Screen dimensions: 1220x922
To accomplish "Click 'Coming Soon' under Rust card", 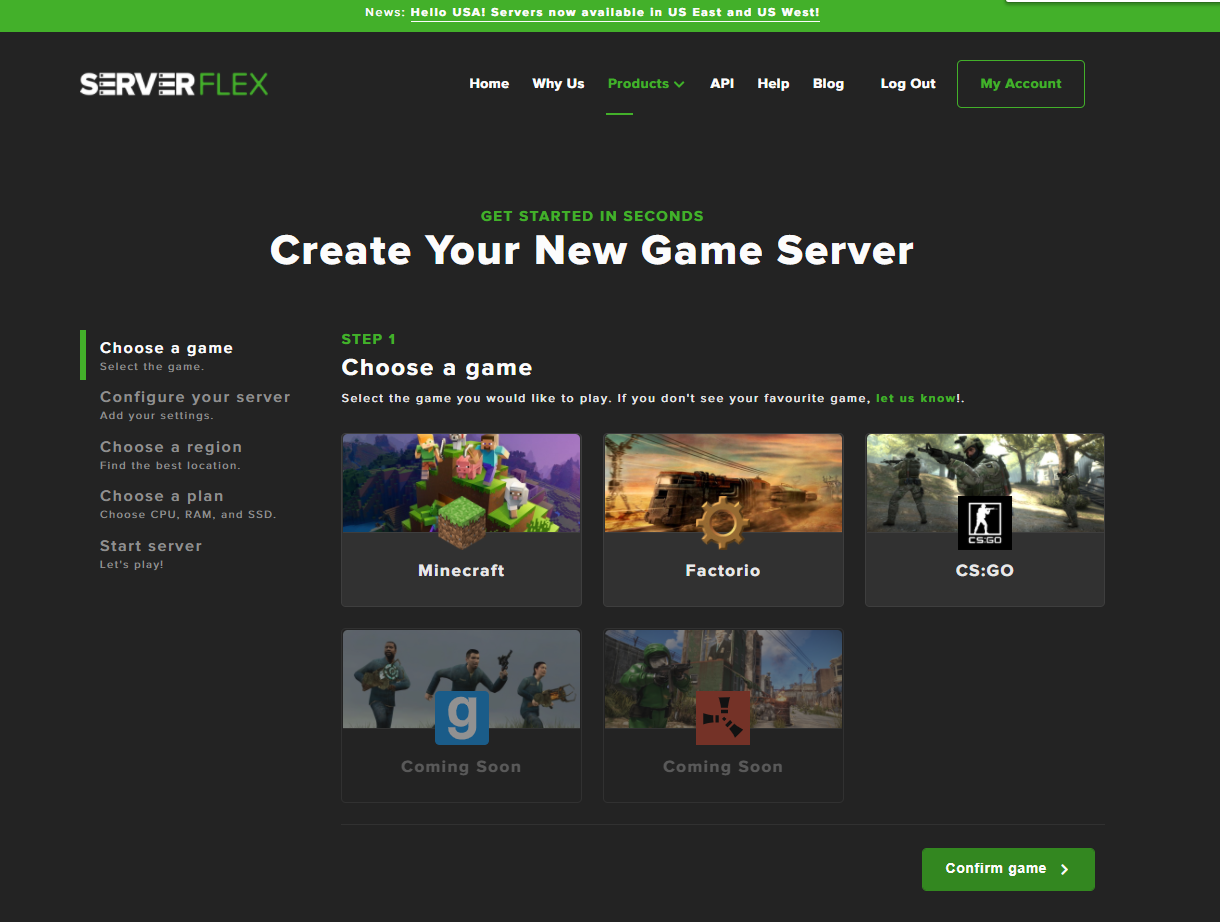I will tap(723, 767).
